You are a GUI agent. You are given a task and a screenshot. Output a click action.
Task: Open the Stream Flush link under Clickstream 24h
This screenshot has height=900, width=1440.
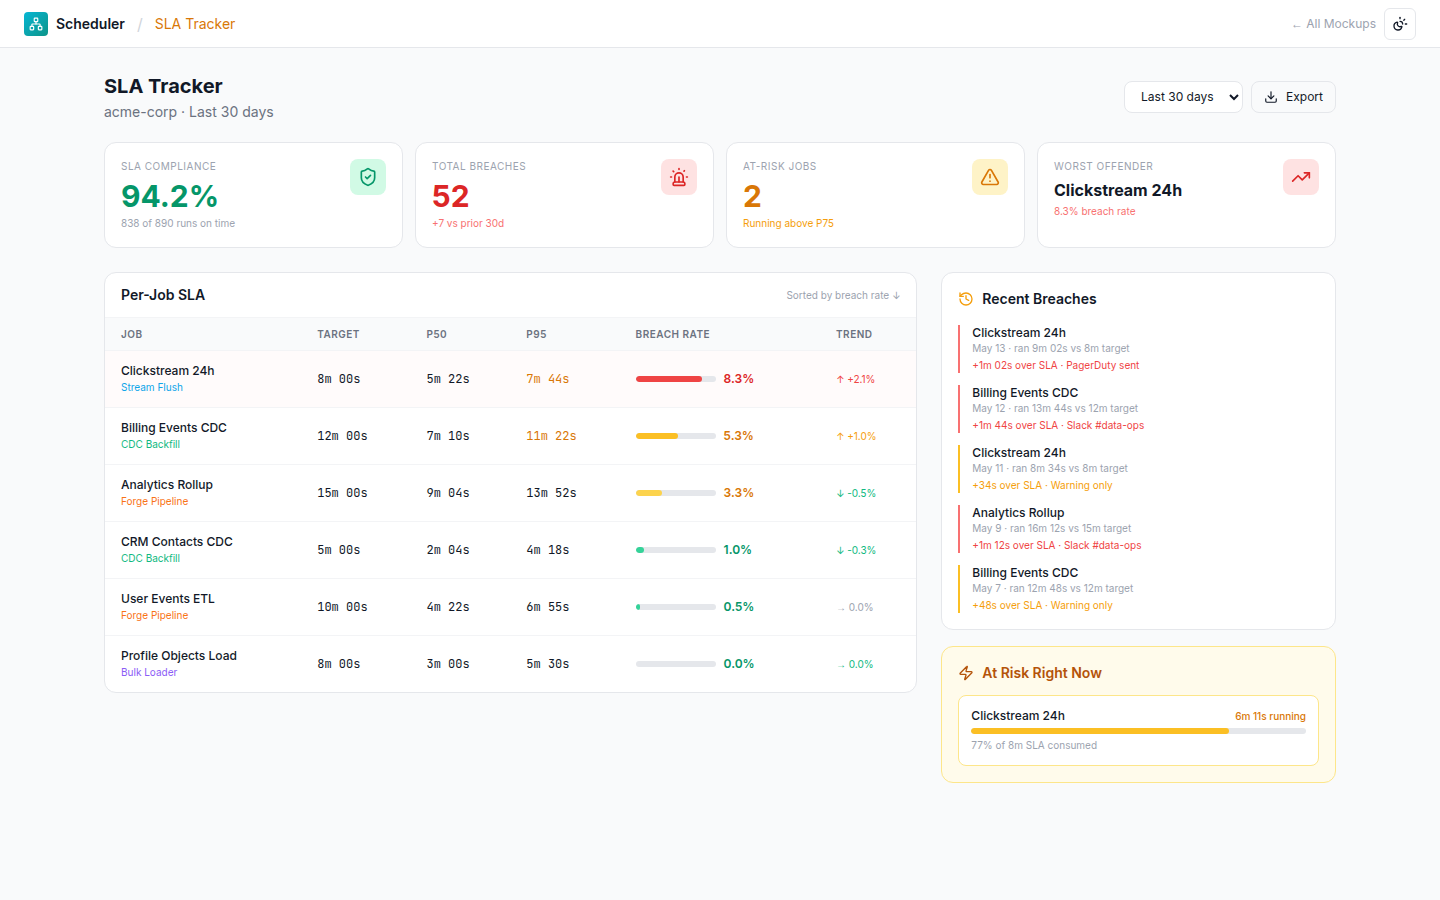[152, 388]
